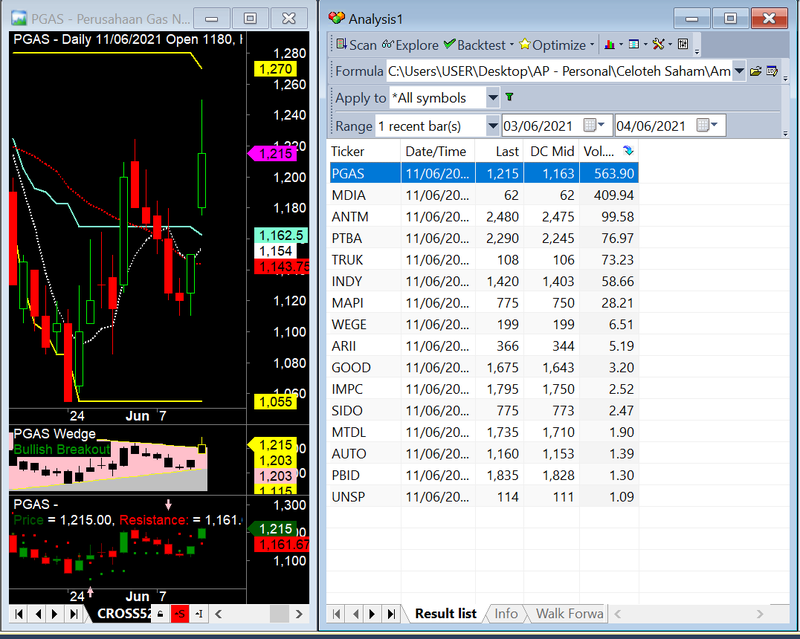Click the chart scroll right arrow

299,613
